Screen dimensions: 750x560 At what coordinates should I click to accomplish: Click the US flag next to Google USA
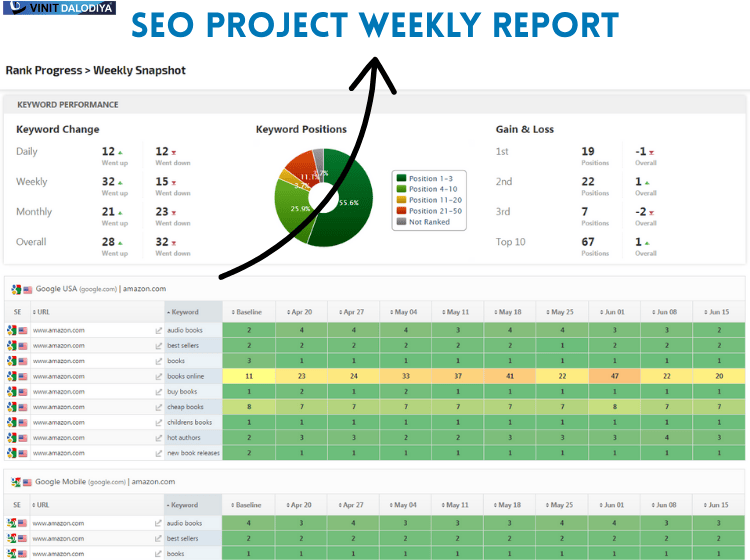[x=27, y=289]
